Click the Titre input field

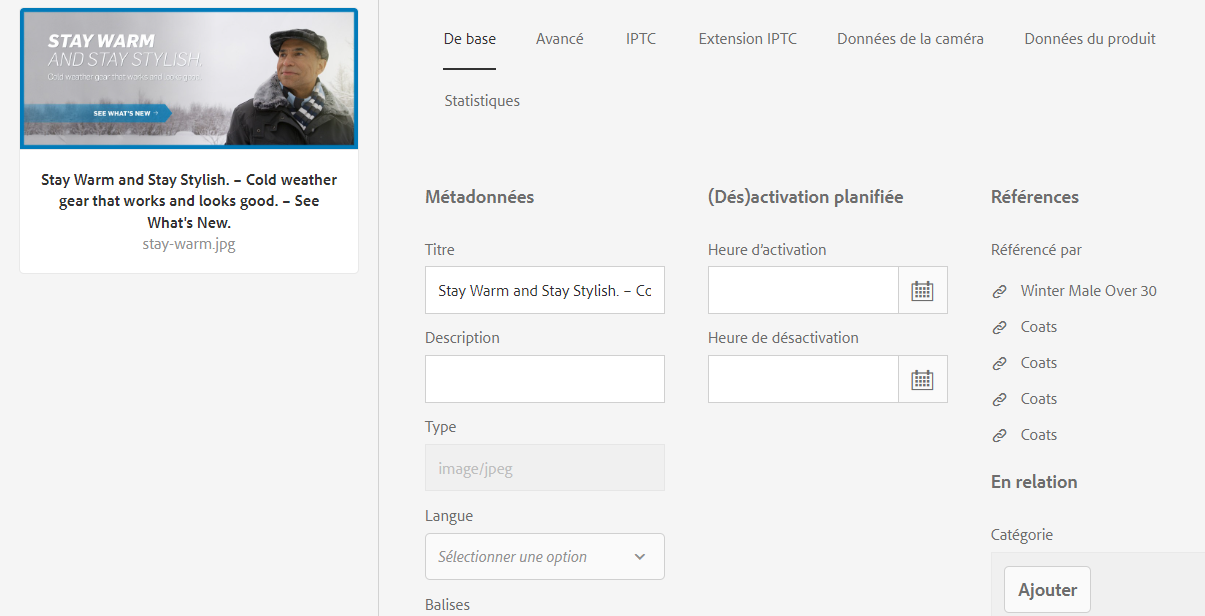(x=545, y=290)
